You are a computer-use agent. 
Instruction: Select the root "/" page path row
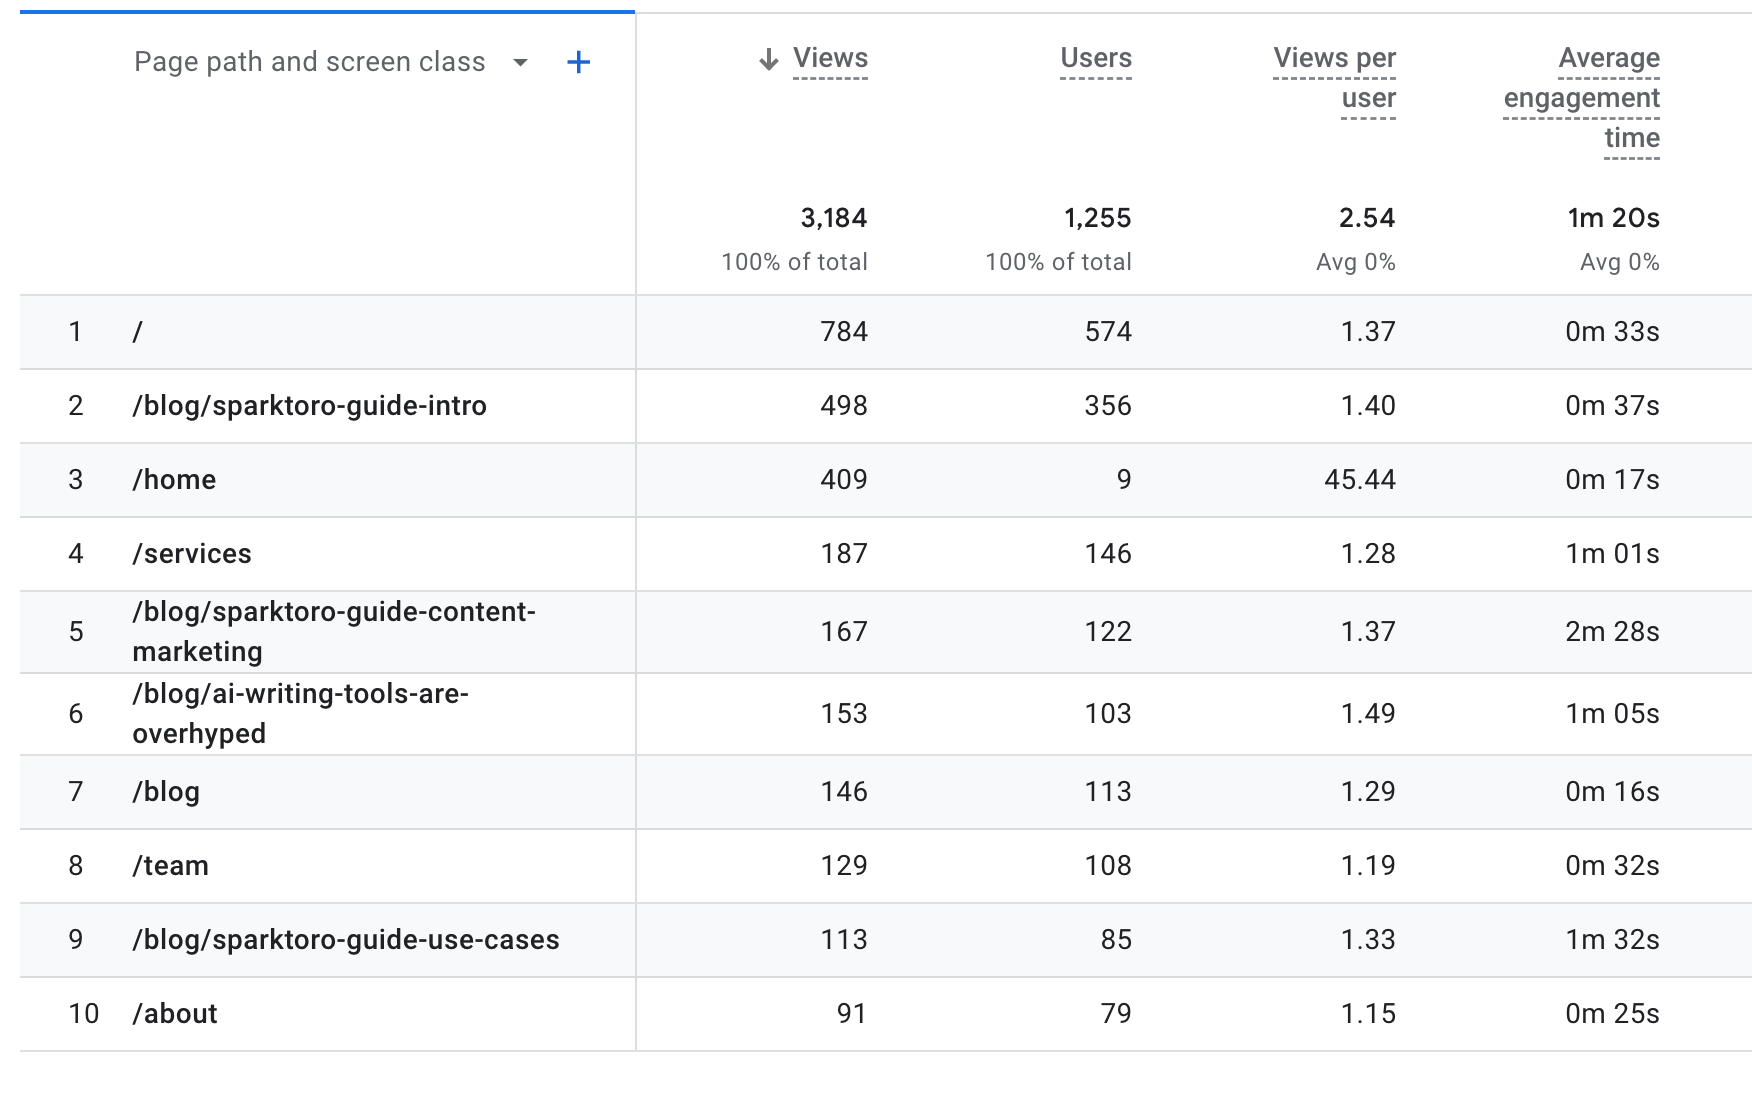139,331
